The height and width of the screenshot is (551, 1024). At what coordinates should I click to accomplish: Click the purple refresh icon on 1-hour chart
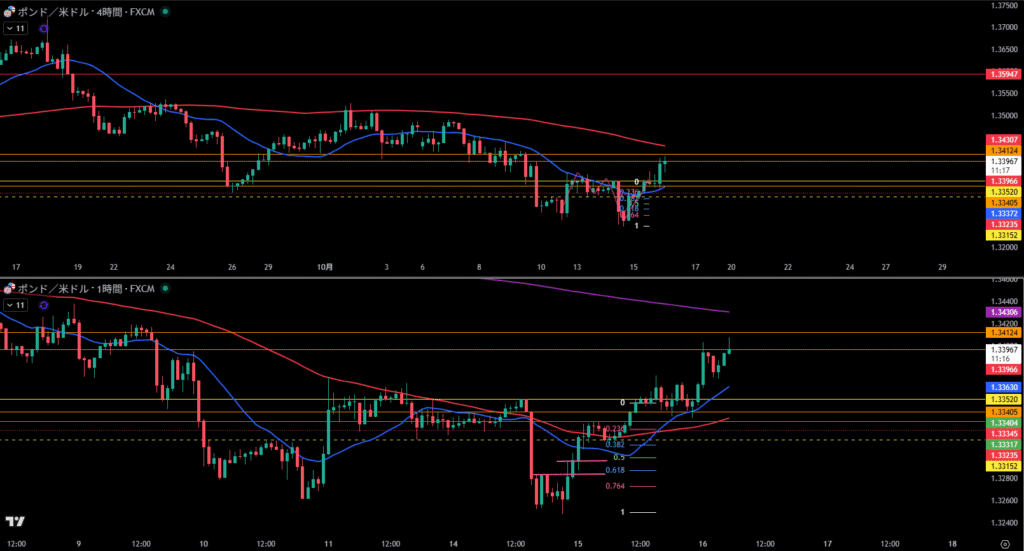(x=44, y=304)
